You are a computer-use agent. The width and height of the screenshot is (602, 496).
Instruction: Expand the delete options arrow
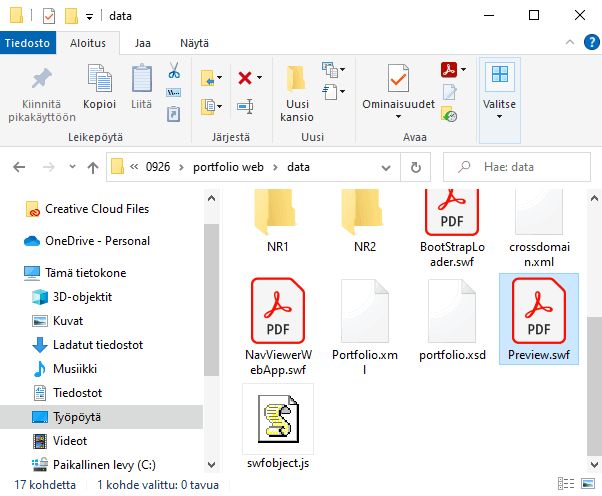pyautogui.click(x=260, y=78)
